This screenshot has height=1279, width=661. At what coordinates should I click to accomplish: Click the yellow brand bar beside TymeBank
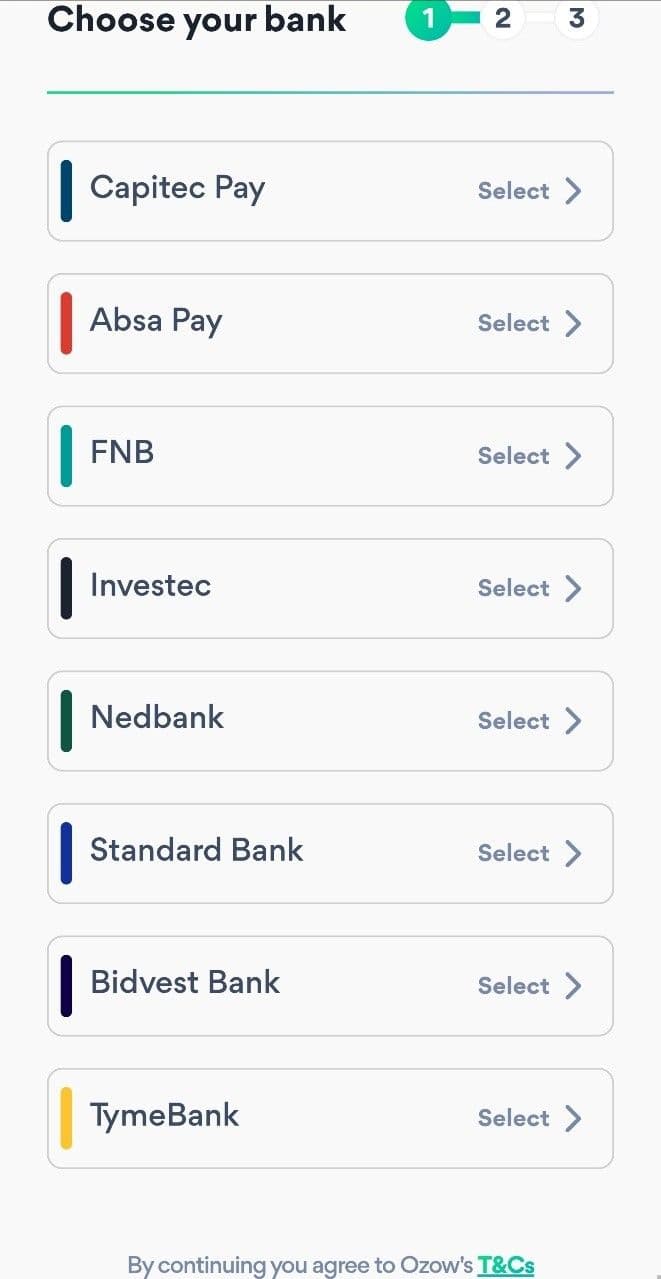(67, 1118)
